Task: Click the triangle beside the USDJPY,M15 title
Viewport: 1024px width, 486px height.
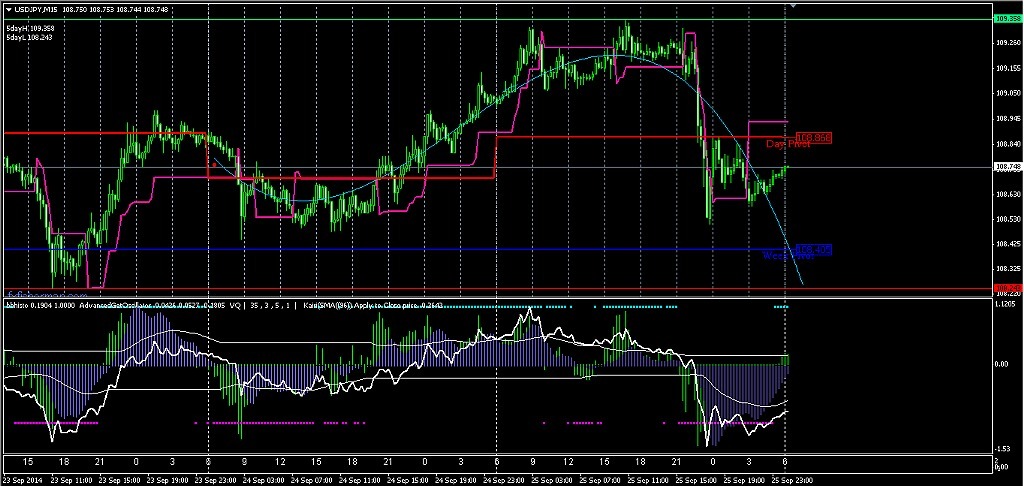Action: click(x=9, y=10)
